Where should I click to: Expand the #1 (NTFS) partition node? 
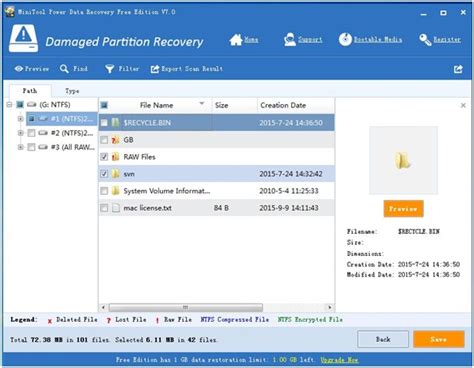click(21, 119)
